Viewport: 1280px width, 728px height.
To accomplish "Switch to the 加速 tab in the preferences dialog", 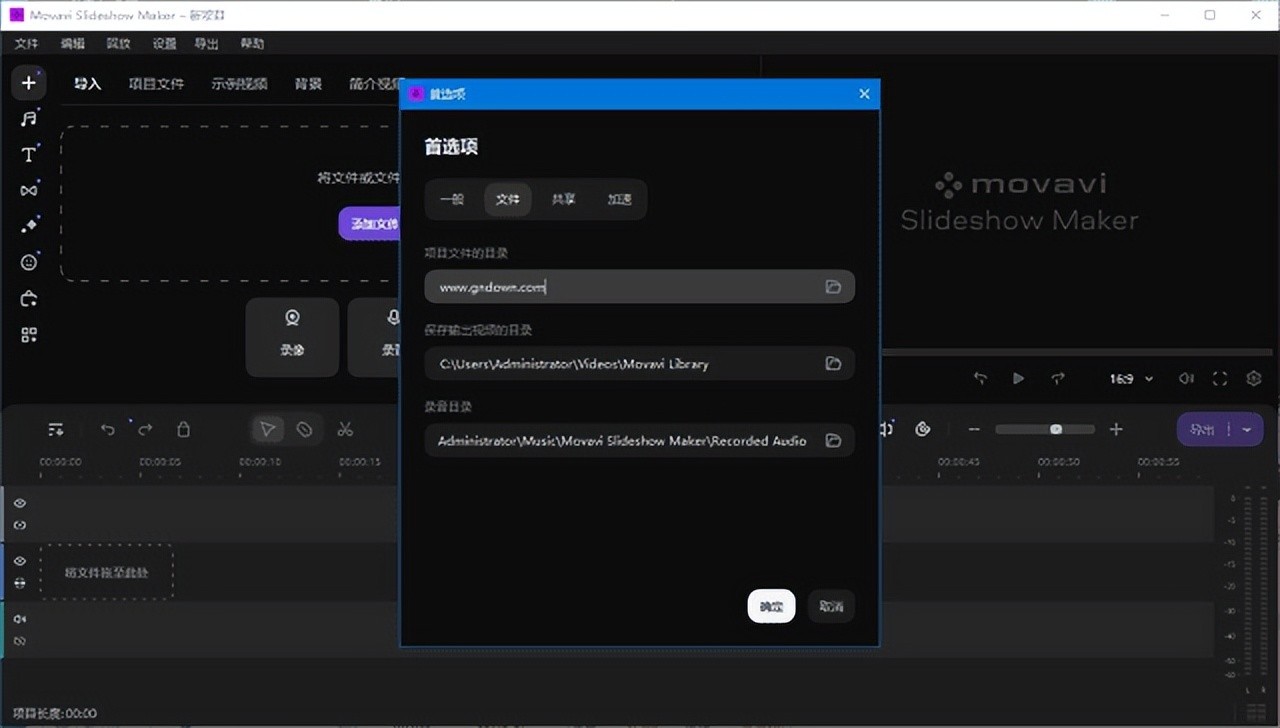I will coord(620,199).
